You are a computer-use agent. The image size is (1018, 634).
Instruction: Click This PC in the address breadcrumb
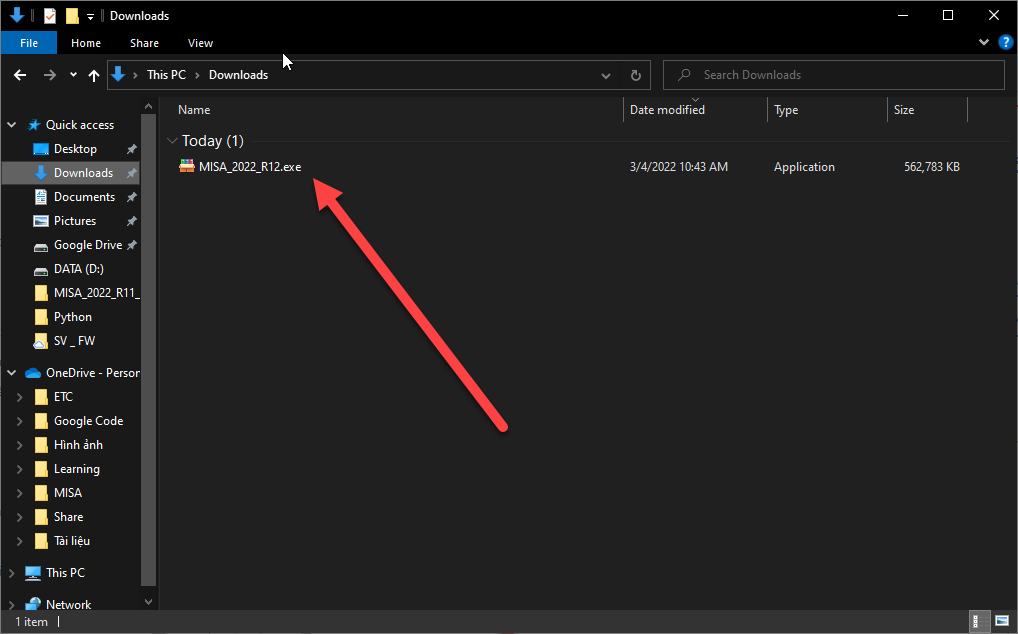(166, 75)
